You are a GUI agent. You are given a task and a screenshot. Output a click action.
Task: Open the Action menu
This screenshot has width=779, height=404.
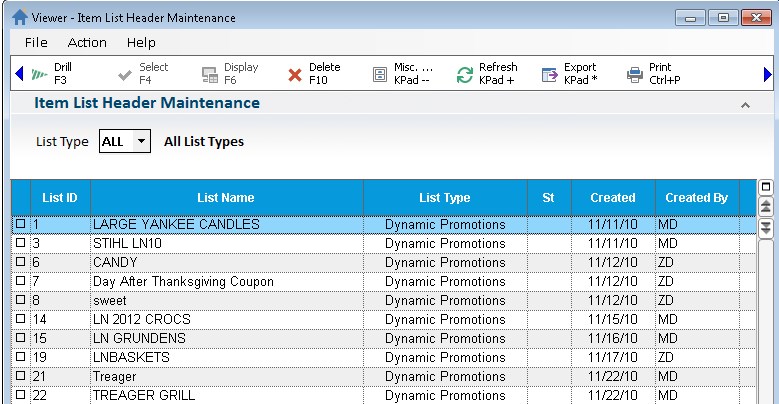pos(87,42)
